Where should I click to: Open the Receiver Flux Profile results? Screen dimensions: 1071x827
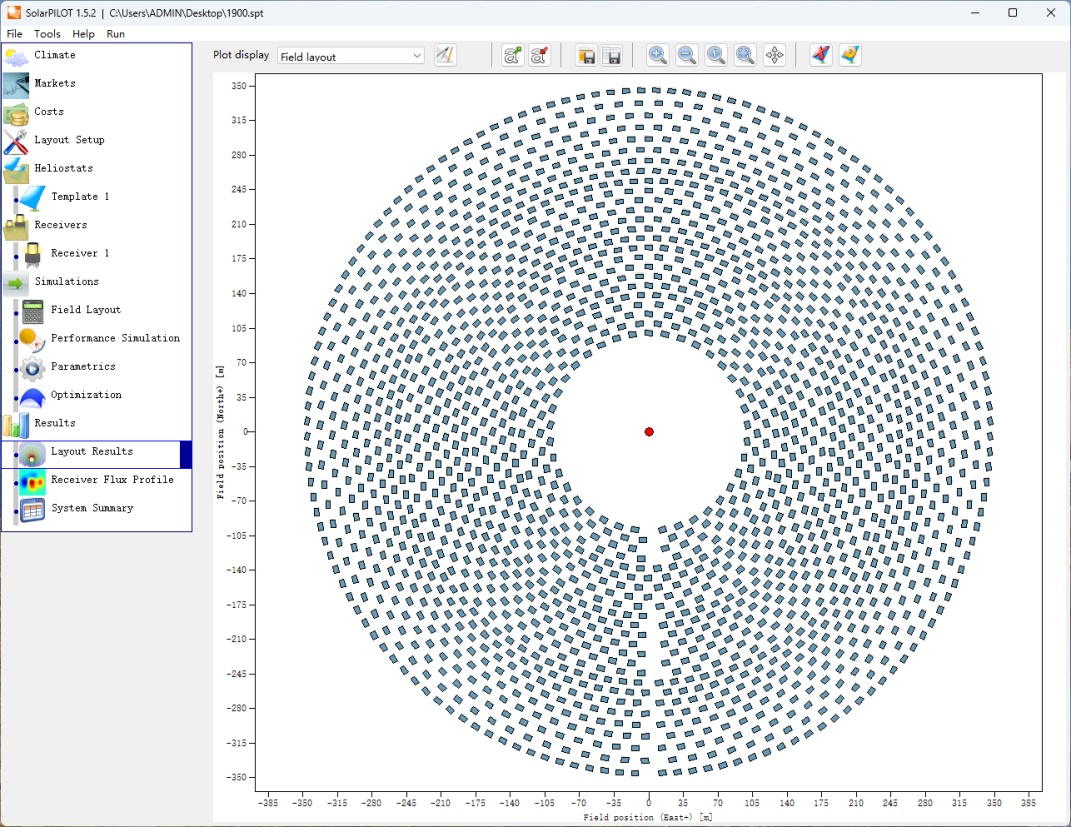[x=112, y=480]
